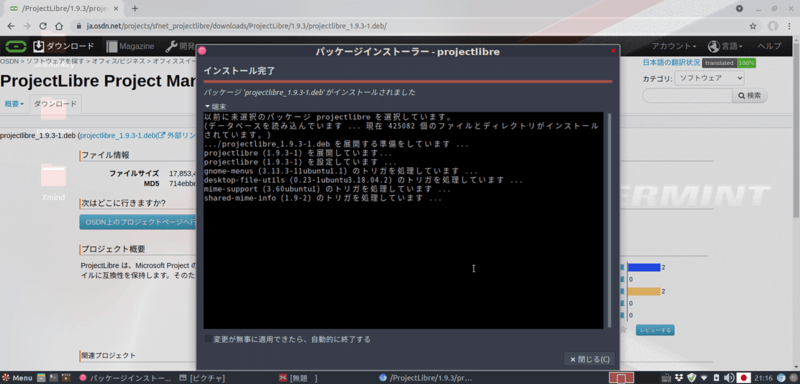Go to Chrome home page icon
This screenshot has width=800, height=384.
click(59, 26)
